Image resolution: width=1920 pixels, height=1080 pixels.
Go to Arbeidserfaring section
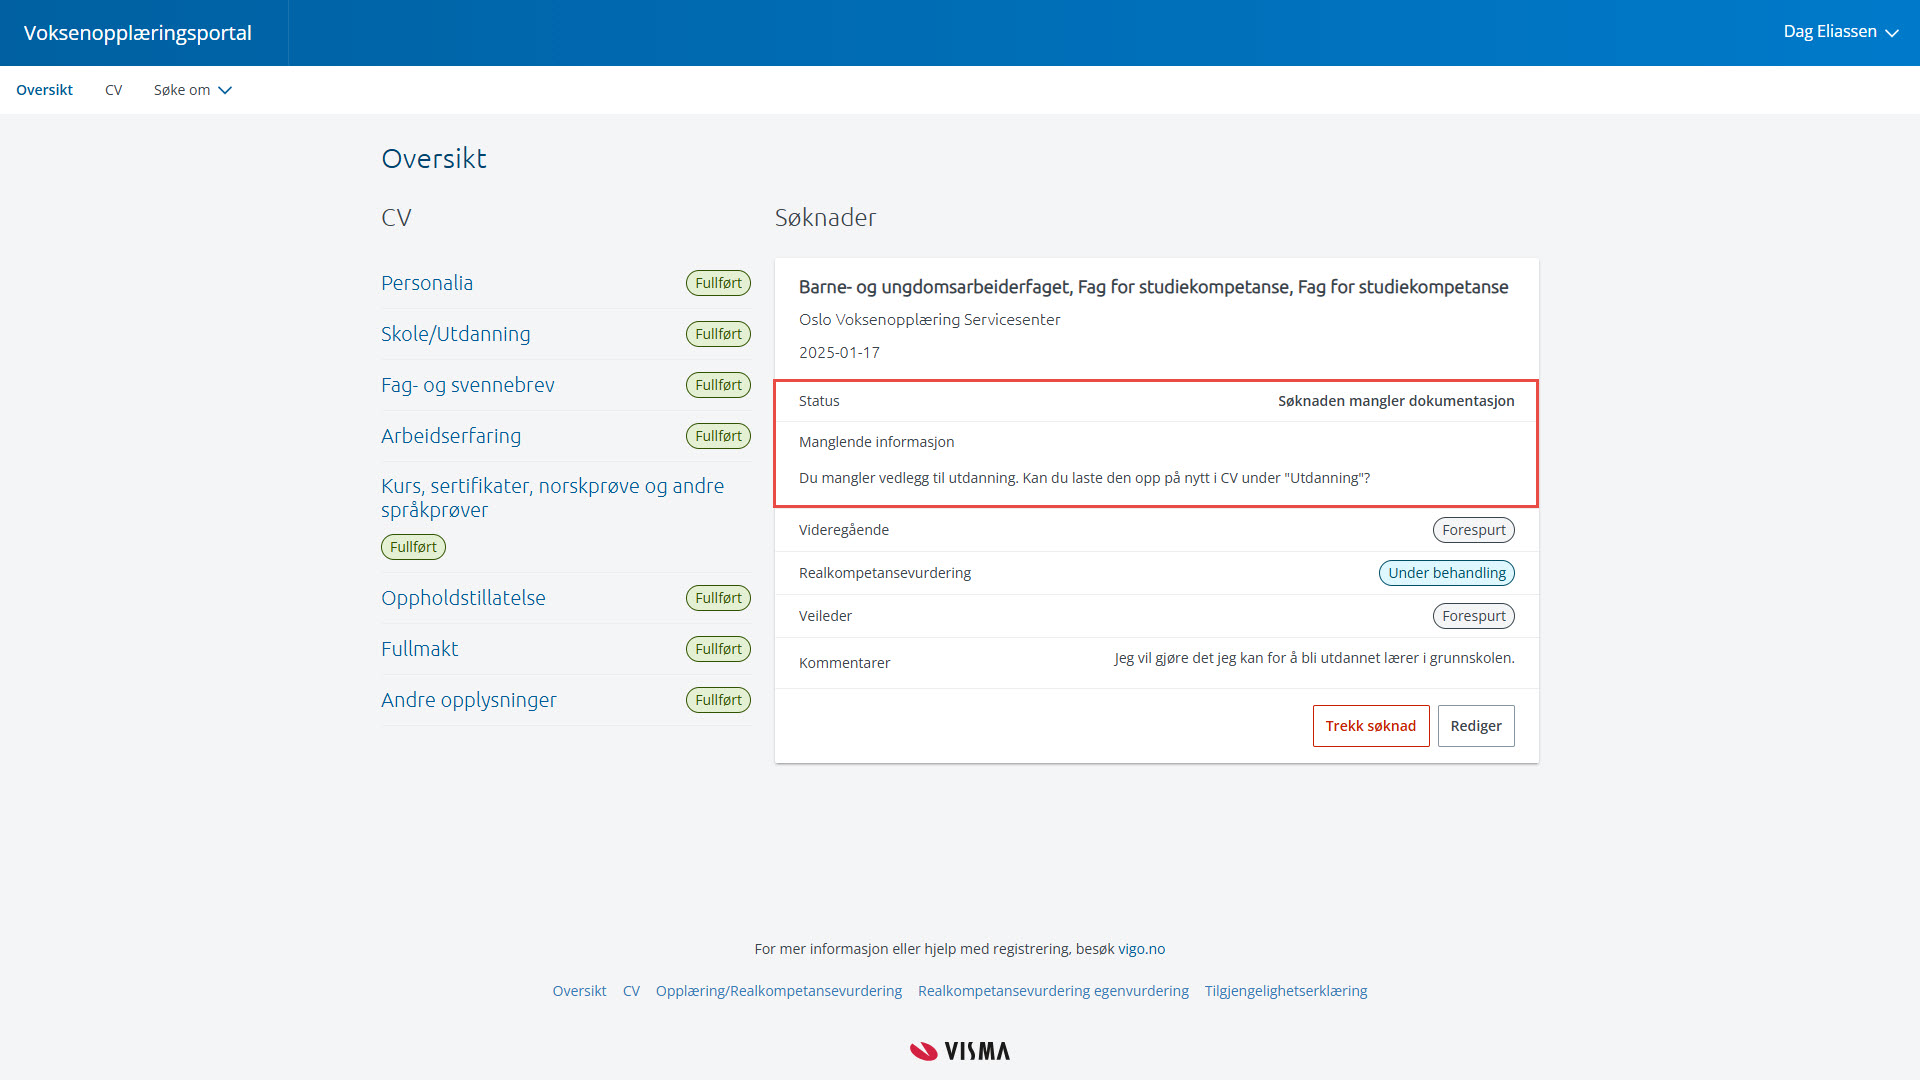pos(451,436)
